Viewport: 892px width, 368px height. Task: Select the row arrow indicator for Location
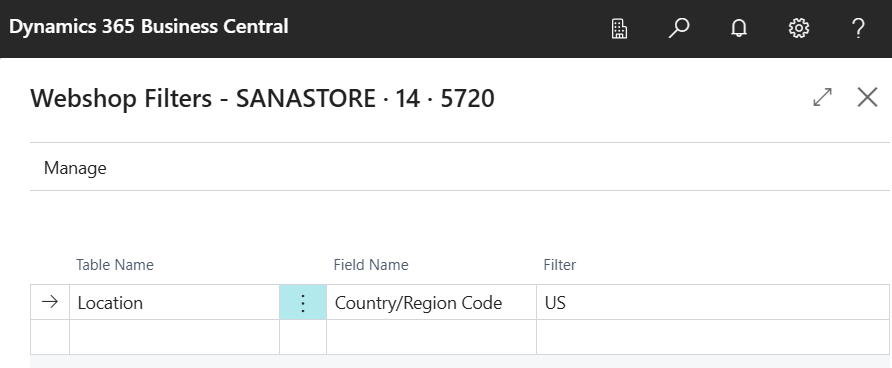pos(50,302)
